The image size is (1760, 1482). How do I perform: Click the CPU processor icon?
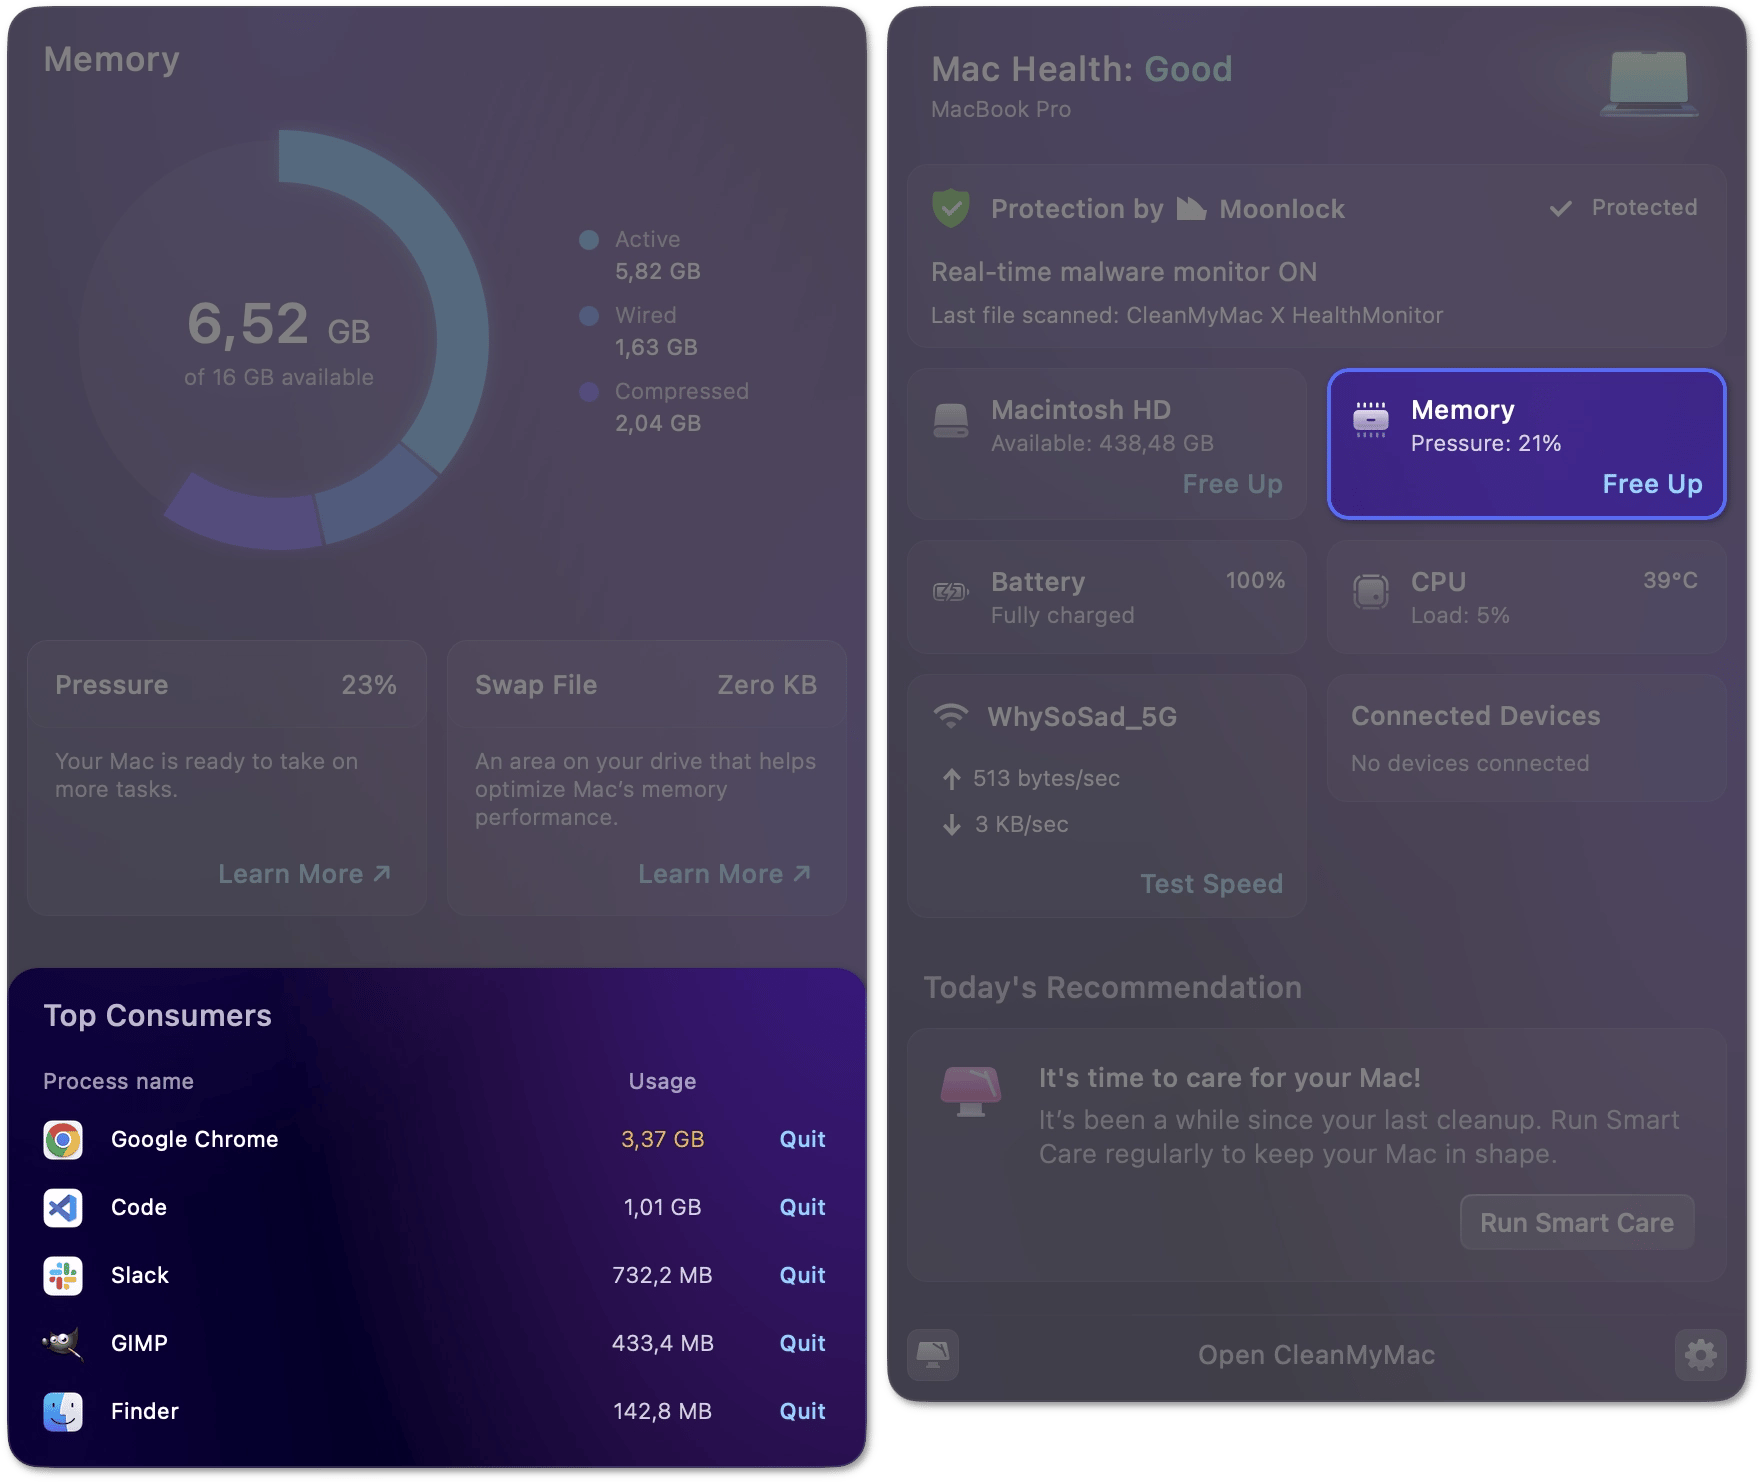pyautogui.click(x=1371, y=591)
